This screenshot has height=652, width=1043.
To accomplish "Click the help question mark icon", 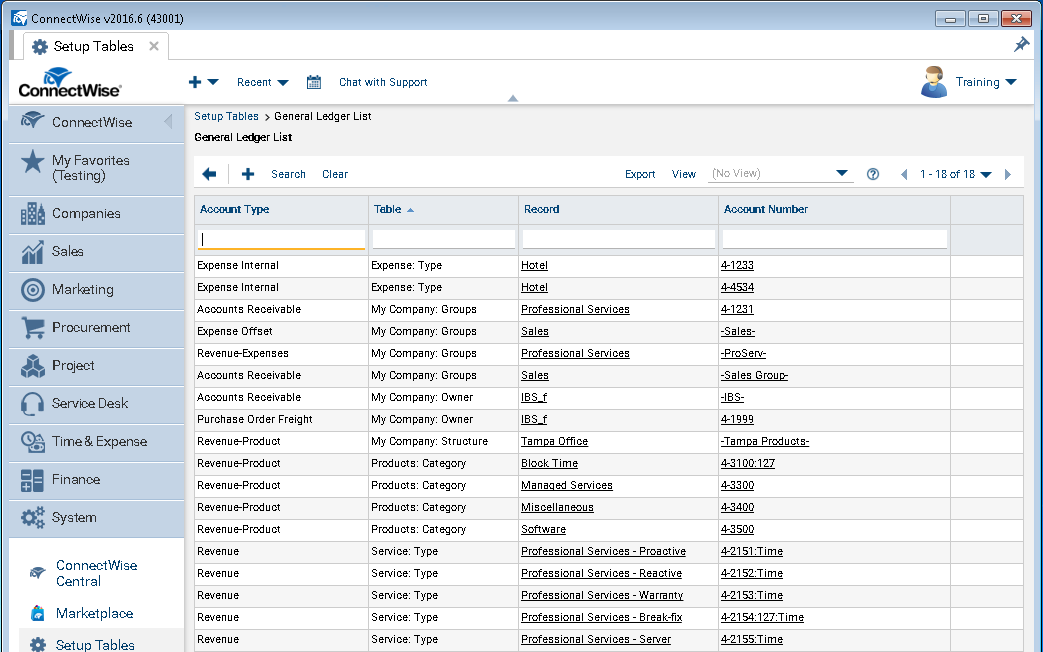I will click(x=873, y=174).
